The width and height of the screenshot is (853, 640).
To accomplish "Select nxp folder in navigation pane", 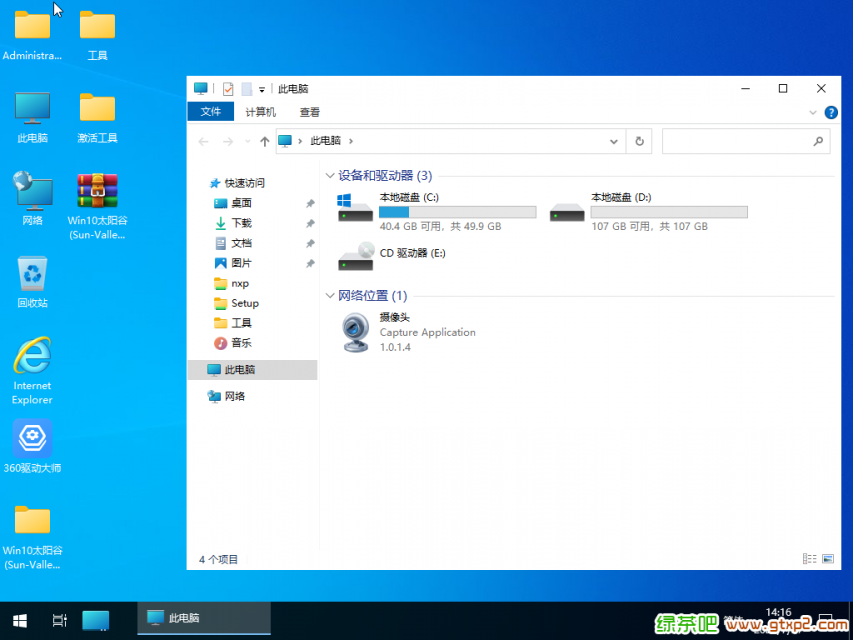I will click(x=232, y=283).
